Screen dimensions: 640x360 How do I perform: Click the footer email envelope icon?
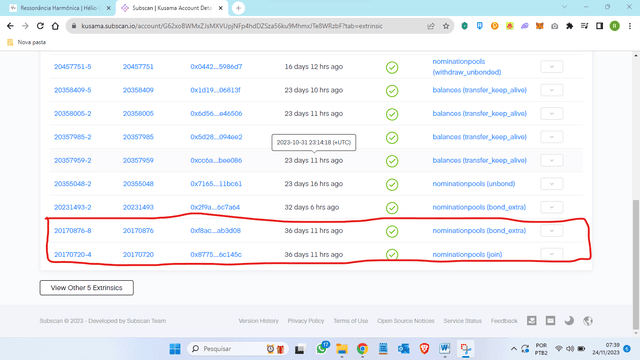[x=531, y=321]
